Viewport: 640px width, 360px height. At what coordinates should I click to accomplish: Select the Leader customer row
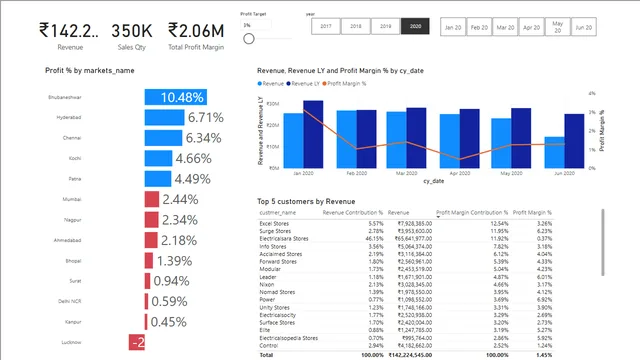coord(405,277)
